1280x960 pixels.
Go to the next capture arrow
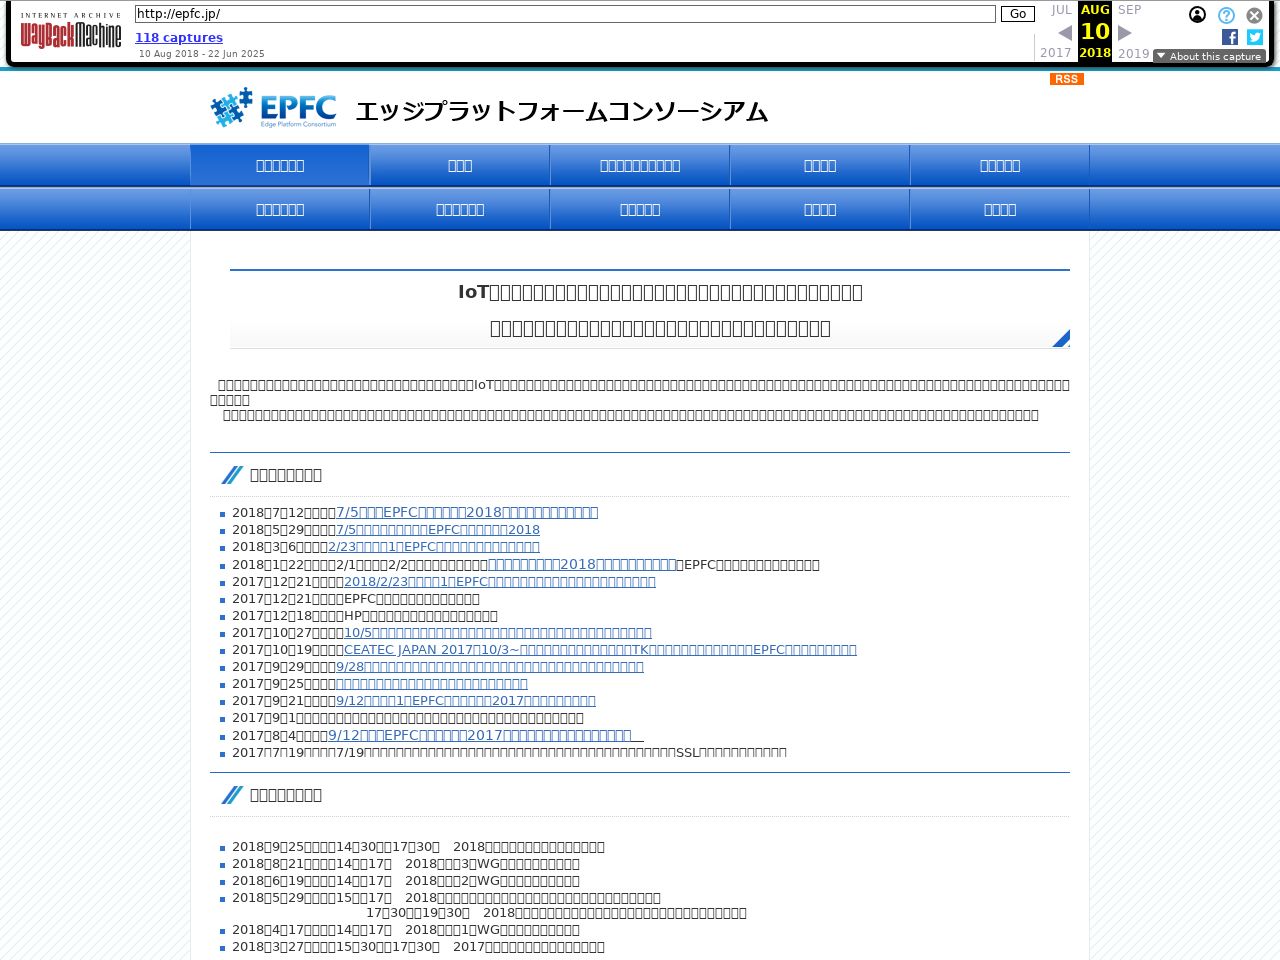point(1125,33)
